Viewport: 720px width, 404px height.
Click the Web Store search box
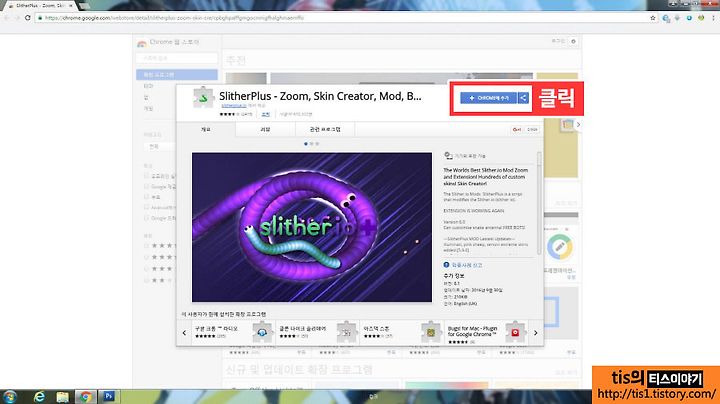click(x=177, y=58)
